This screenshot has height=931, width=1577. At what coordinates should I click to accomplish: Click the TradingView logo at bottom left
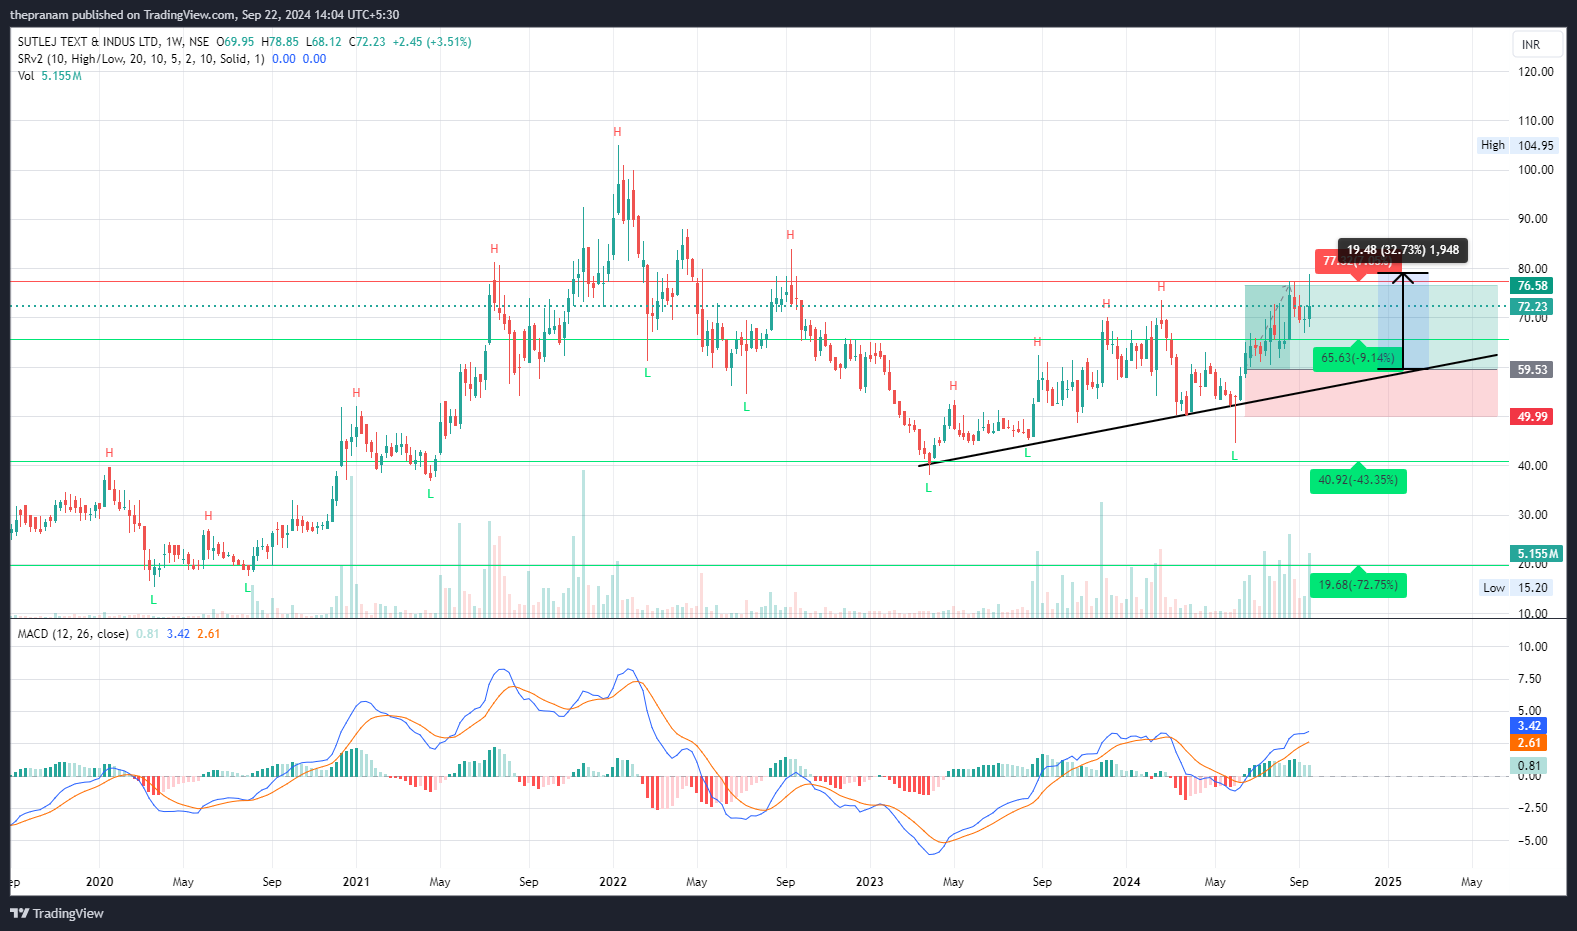click(57, 913)
